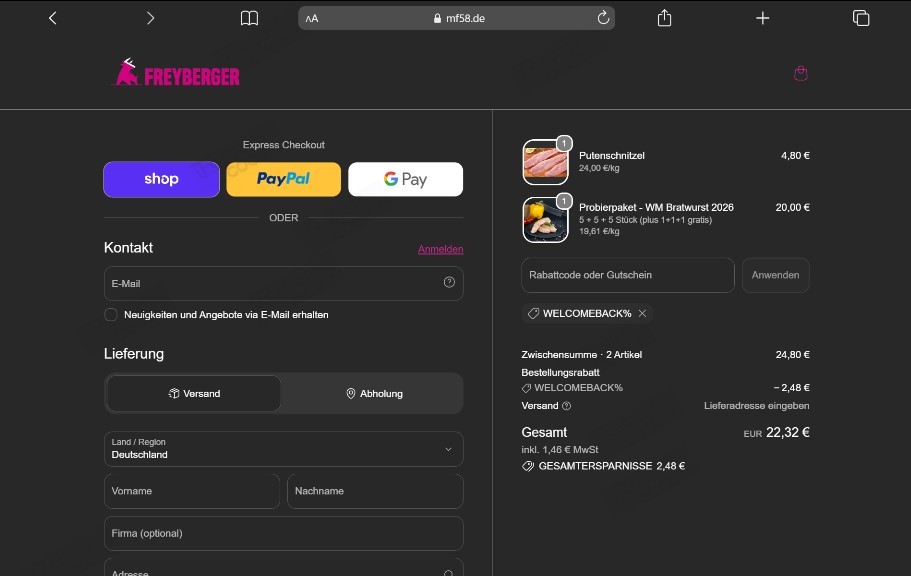Click the 19,61 €/kg unit price
The height and width of the screenshot is (576, 911).
599,231
